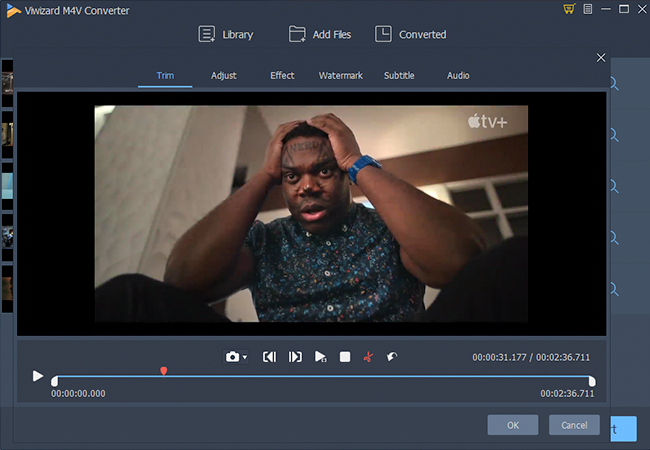The width and height of the screenshot is (650, 450).
Task: Click the red scissors cut icon
Action: 368,356
